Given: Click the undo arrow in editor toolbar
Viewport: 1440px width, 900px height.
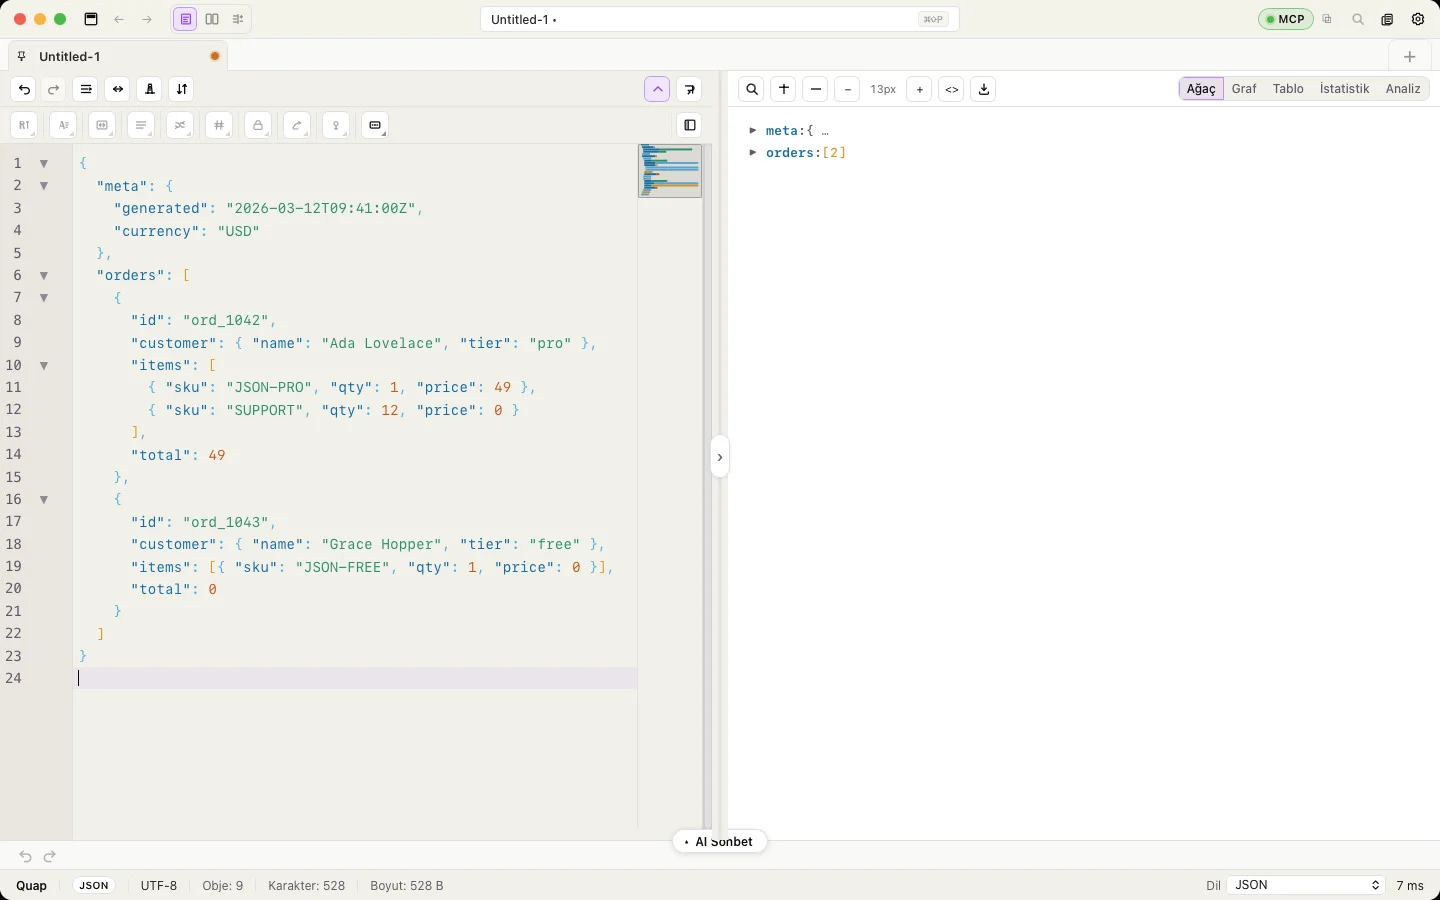Looking at the screenshot, I should [x=24, y=89].
